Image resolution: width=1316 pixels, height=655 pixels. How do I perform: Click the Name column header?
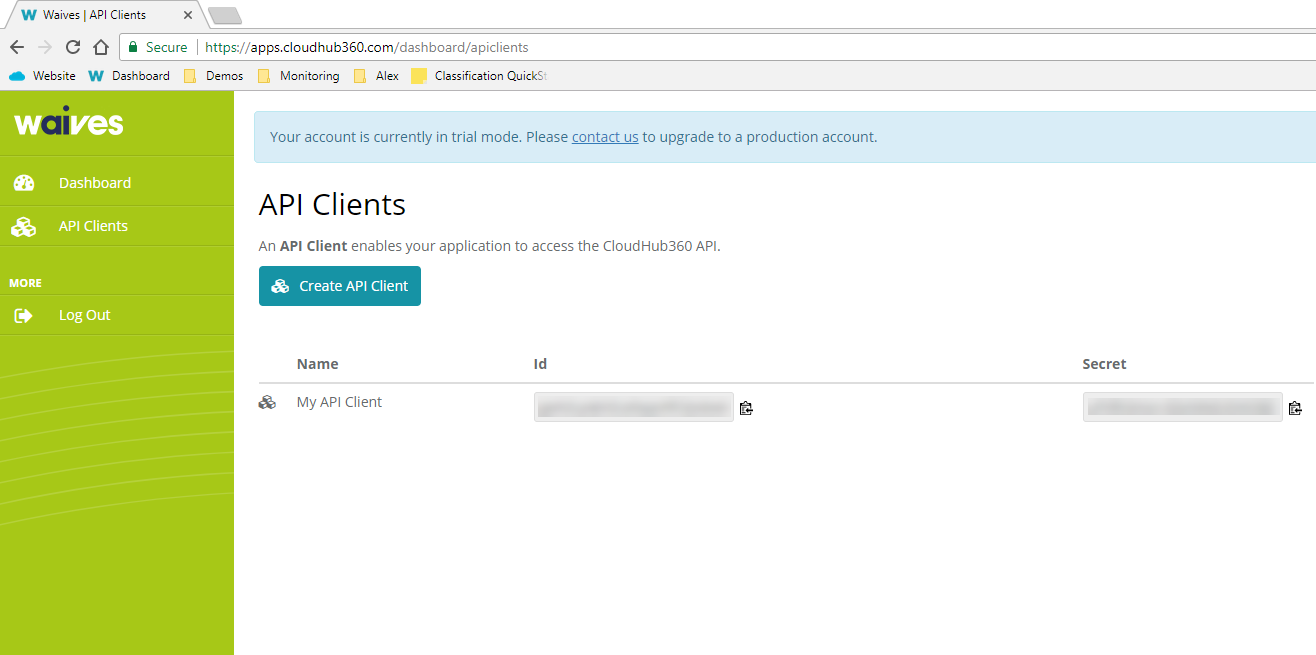318,364
